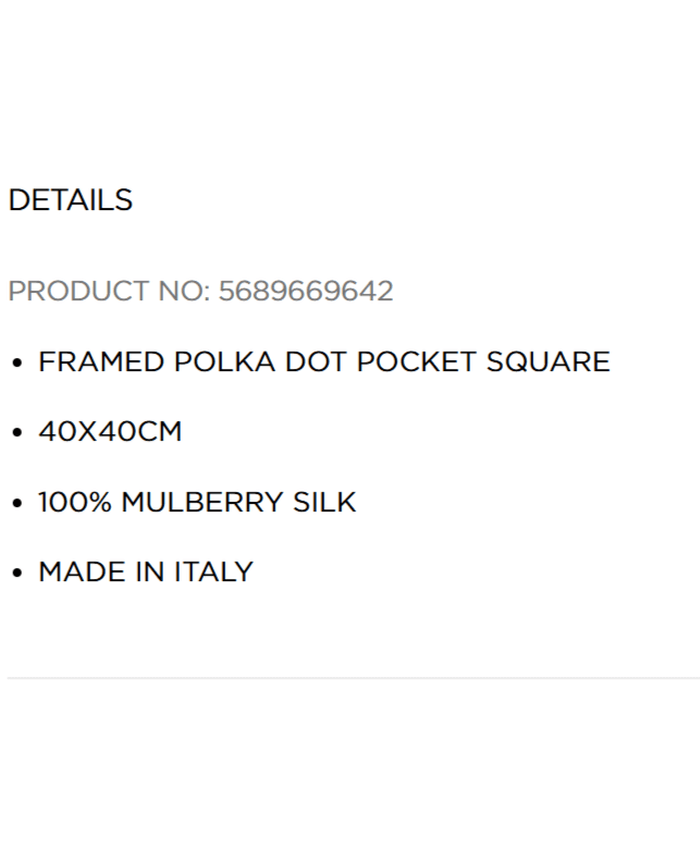The height and width of the screenshot is (850, 700).
Task: Click the PRODUCT NO label text
Action: tap(109, 291)
